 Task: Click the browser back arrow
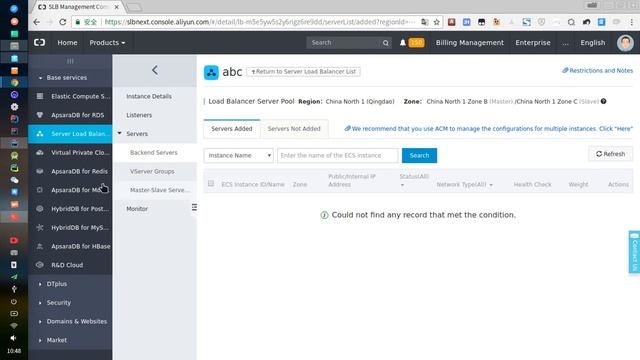tap(36, 22)
